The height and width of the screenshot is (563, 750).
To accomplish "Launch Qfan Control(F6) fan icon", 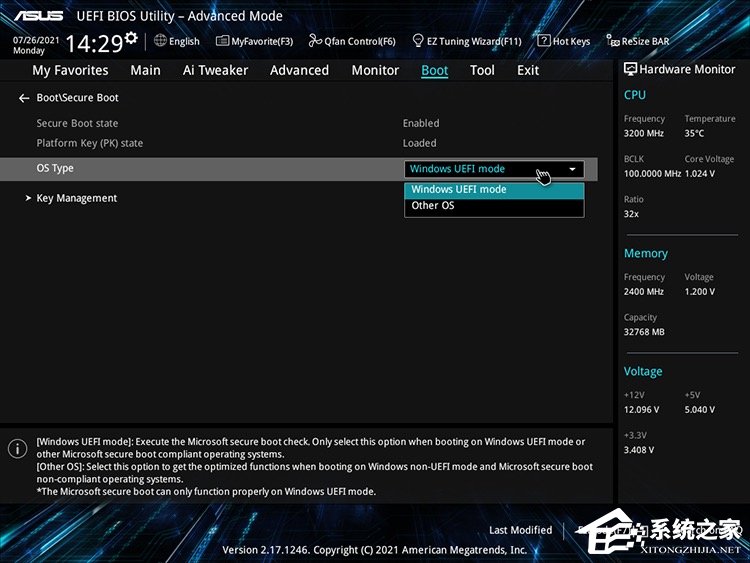I will (x=315, y=41).
